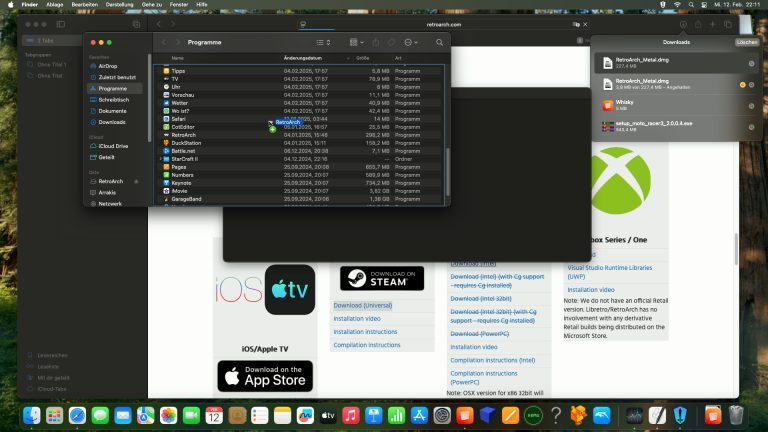Open System Settings gear in Dock

tap(442, 415)
